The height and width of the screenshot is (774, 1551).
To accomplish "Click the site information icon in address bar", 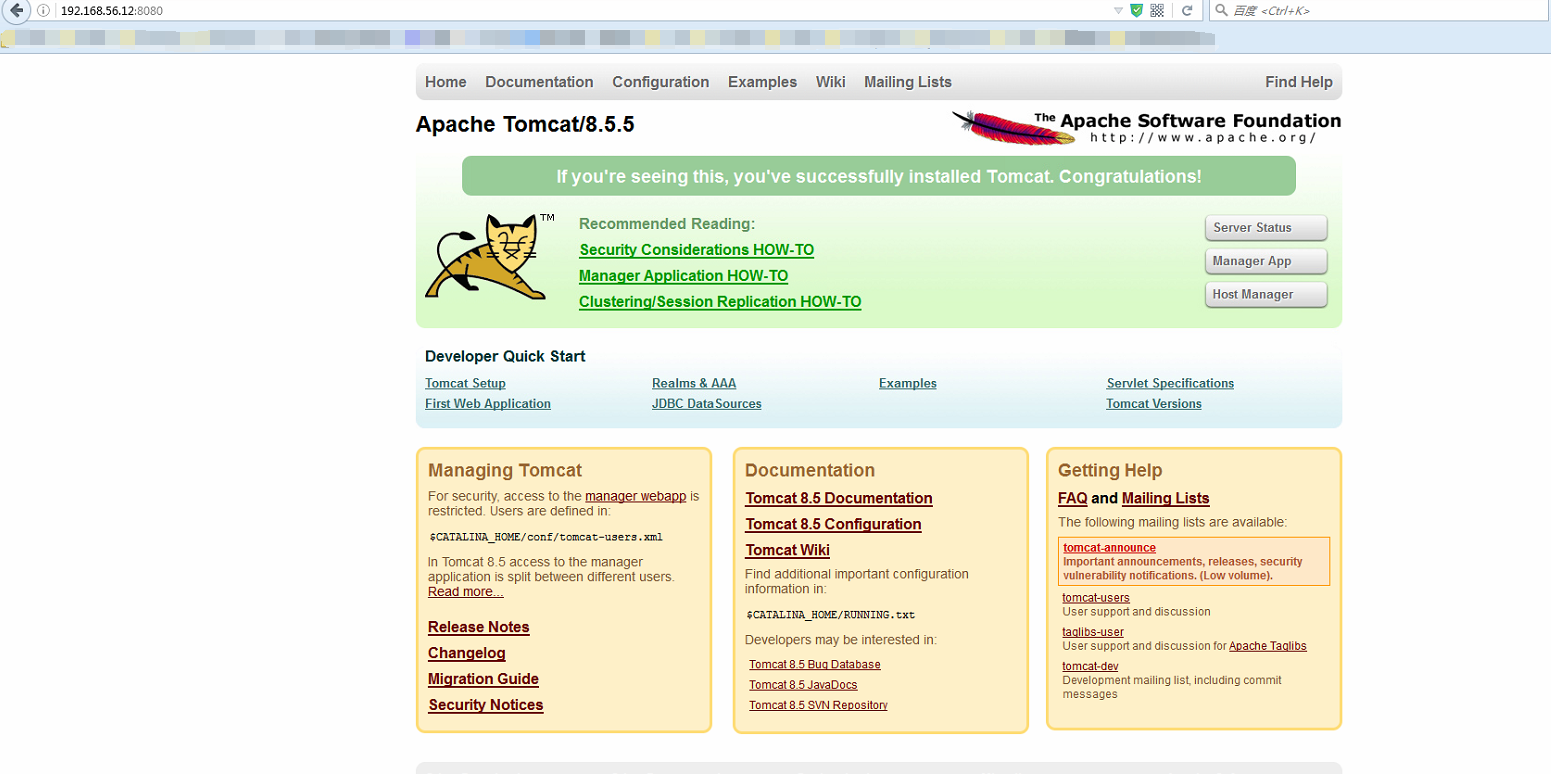I will (44, 11).
